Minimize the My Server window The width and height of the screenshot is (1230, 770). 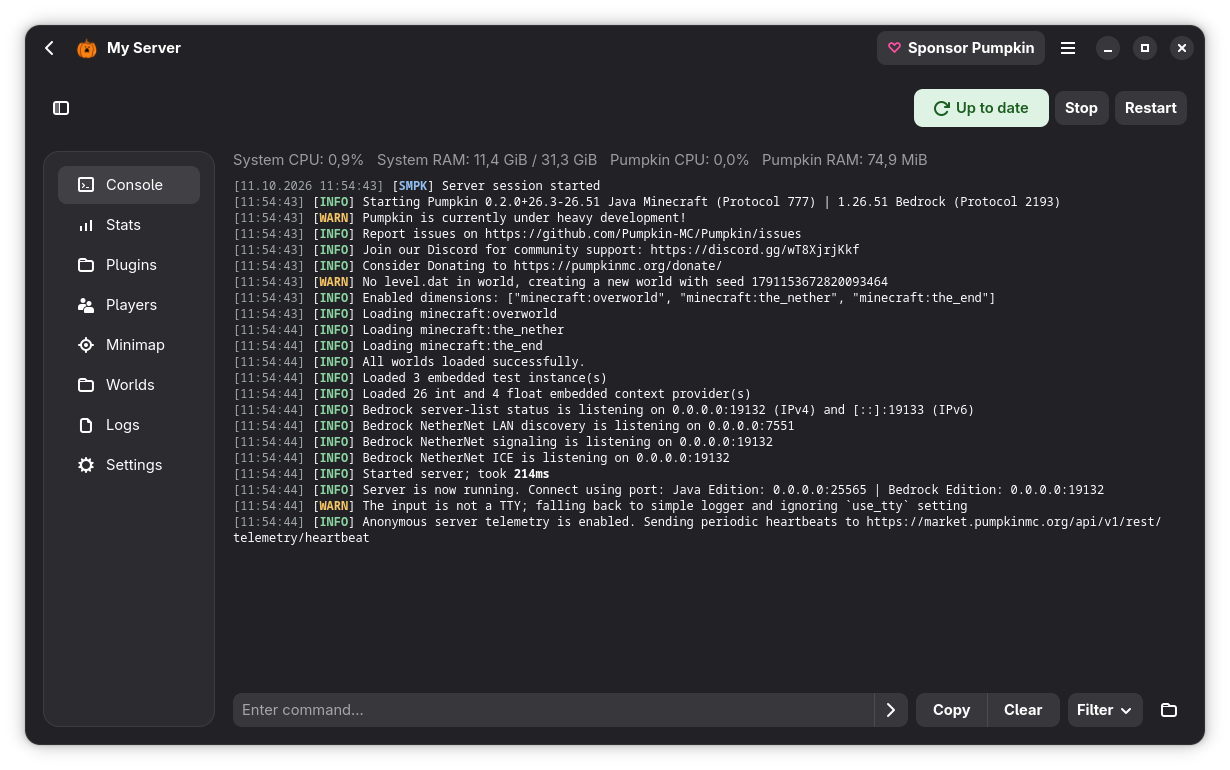coord(1107,48)
